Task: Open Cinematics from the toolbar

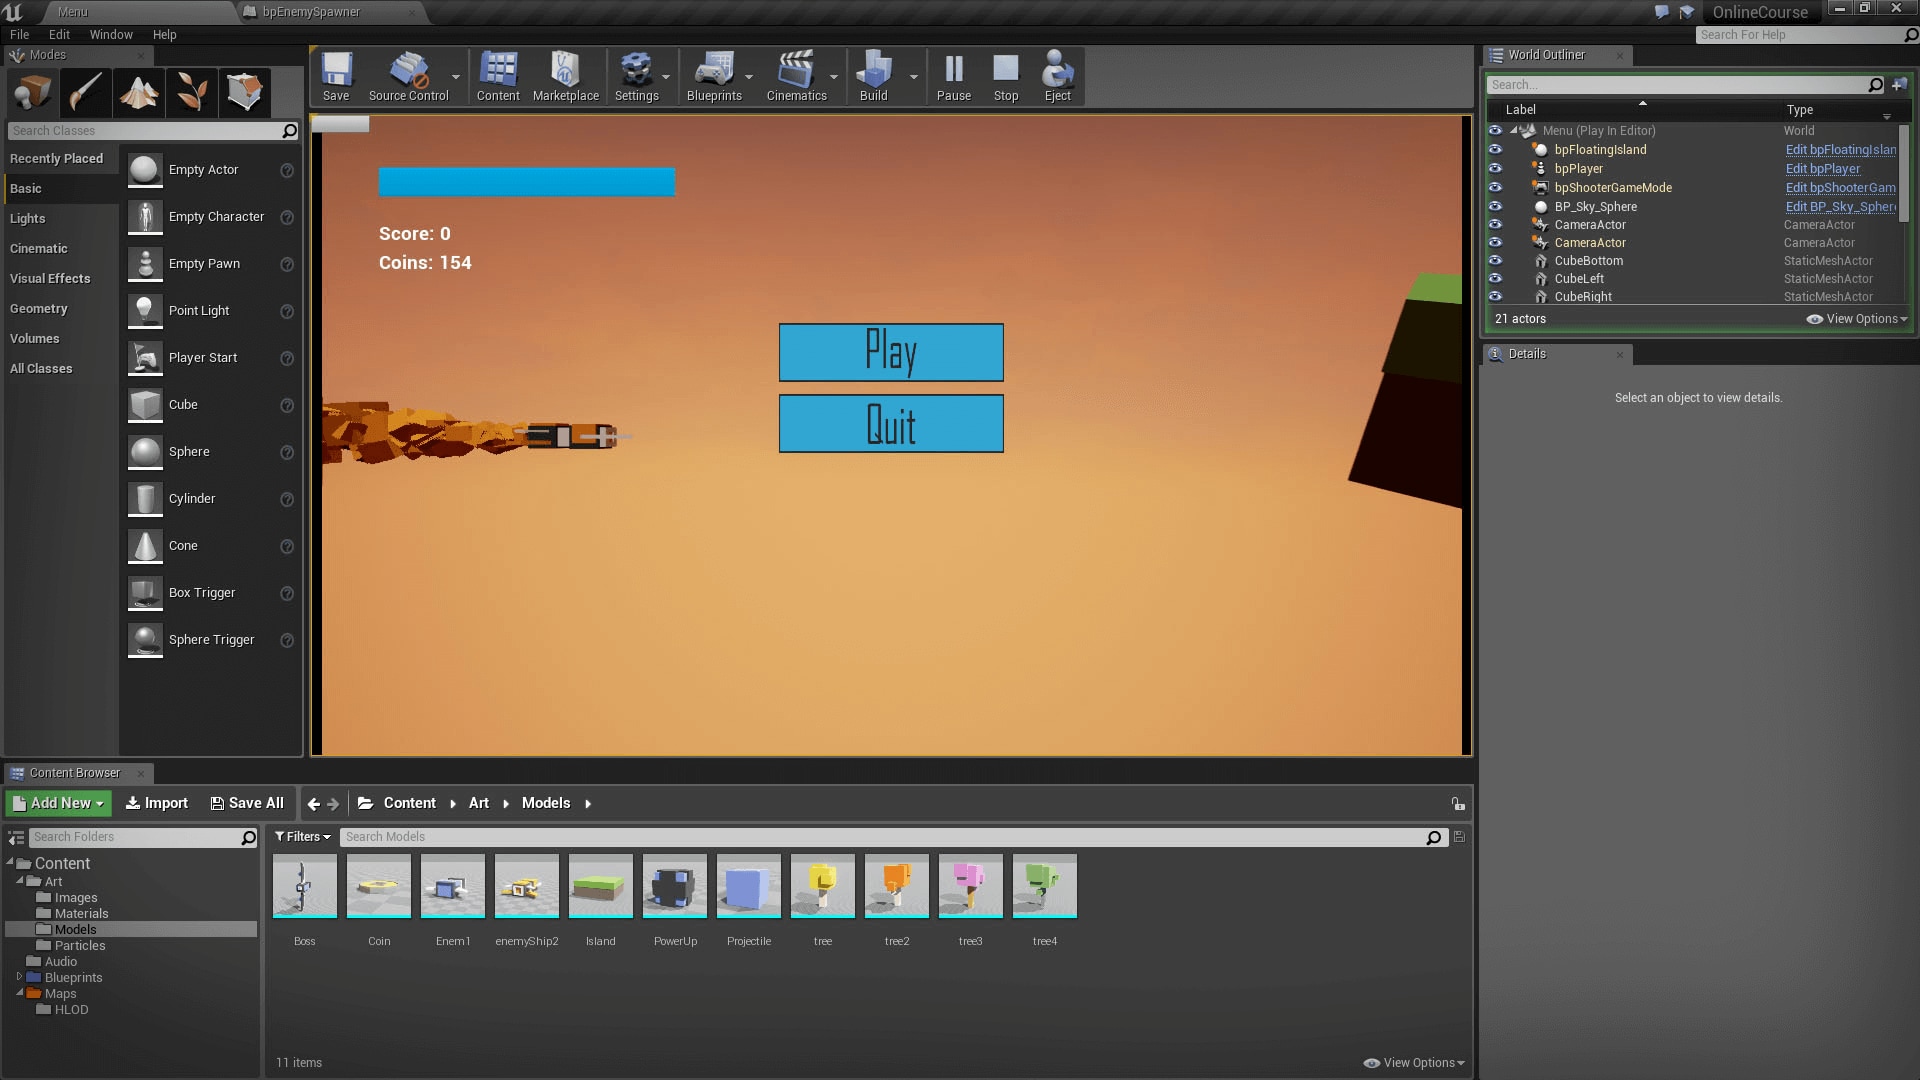Action: point(795,75)
